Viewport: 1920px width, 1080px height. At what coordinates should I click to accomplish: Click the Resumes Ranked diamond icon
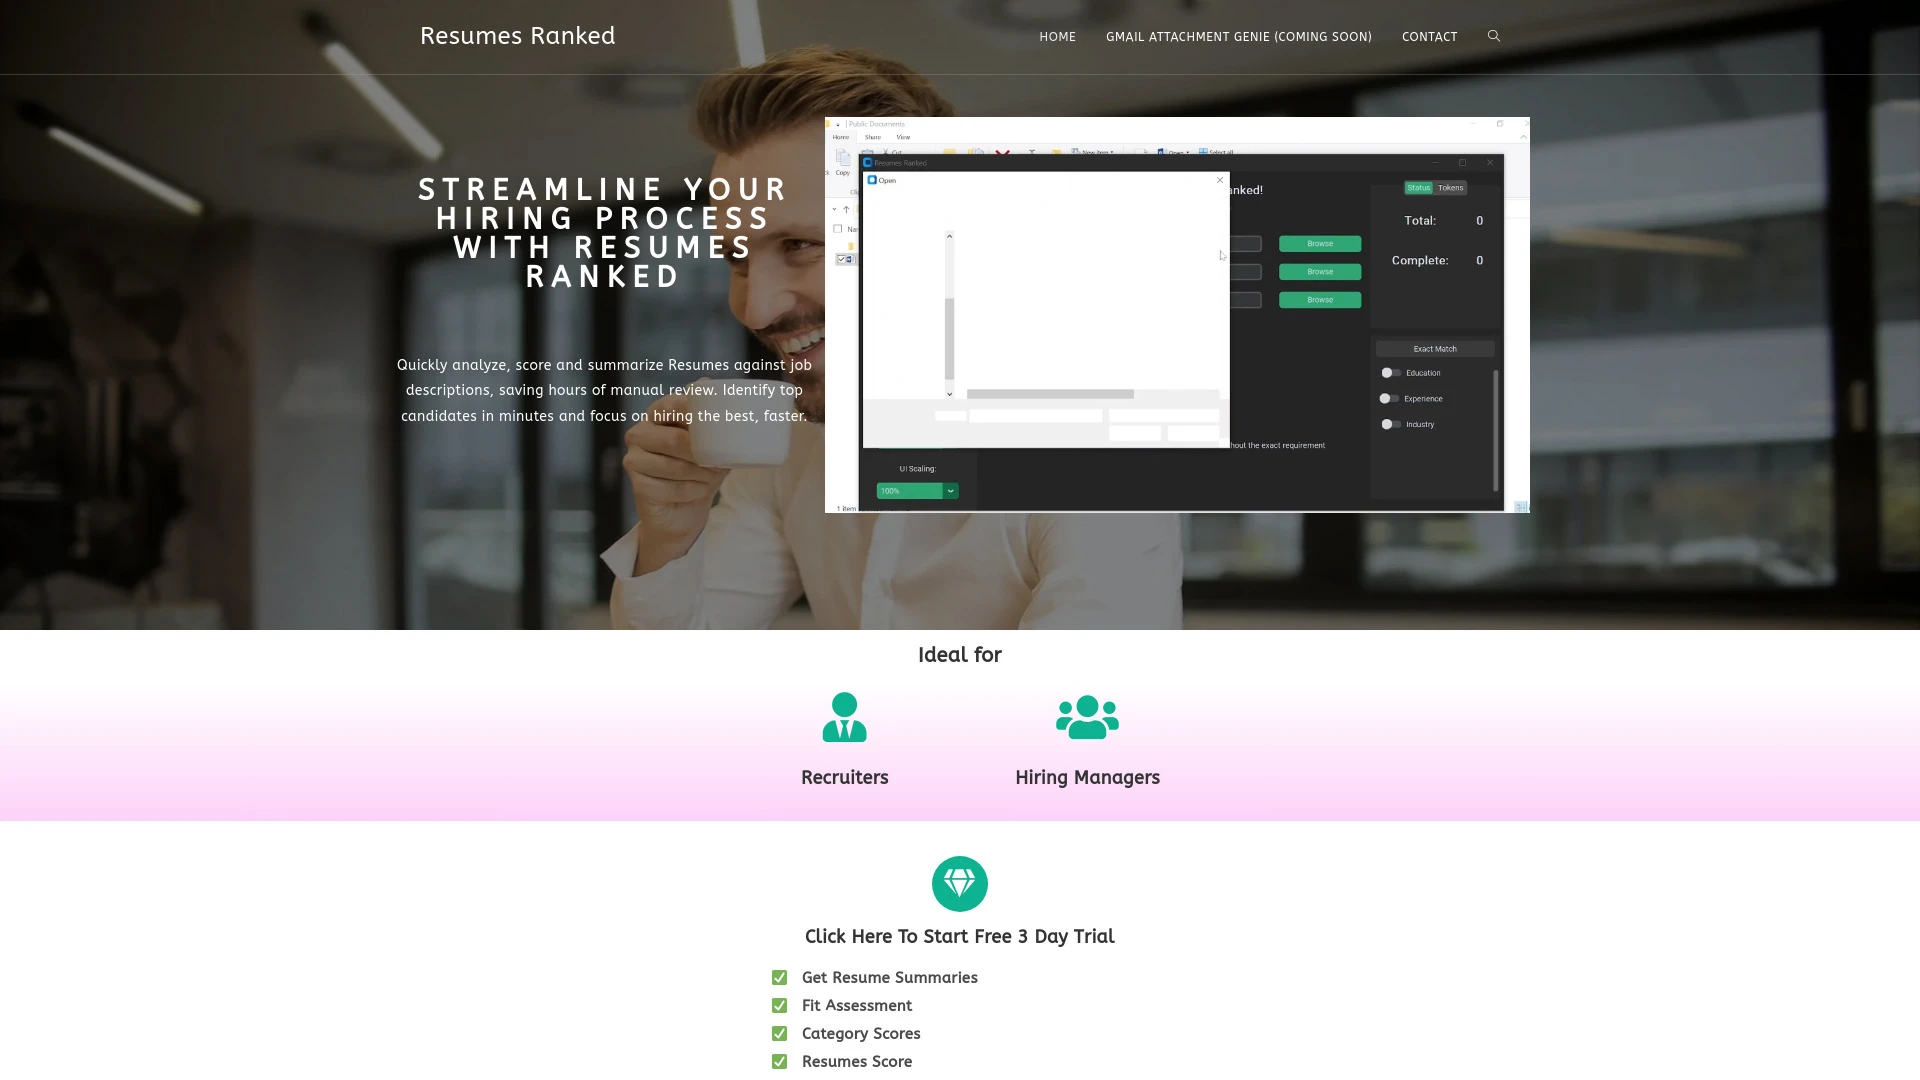click(x=960, y=884)
